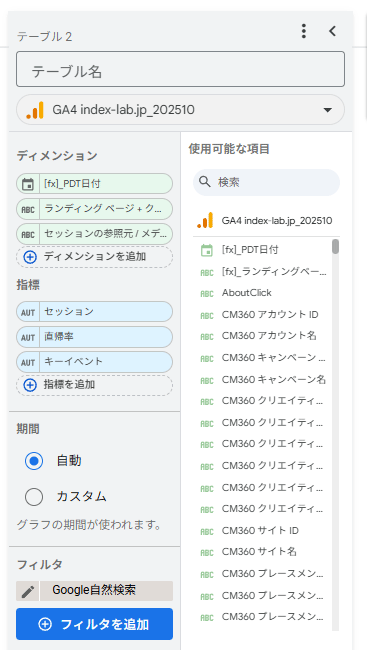Select the 自動 period radio button
Viewport: 367px width, 650px height.
(34, 461)
